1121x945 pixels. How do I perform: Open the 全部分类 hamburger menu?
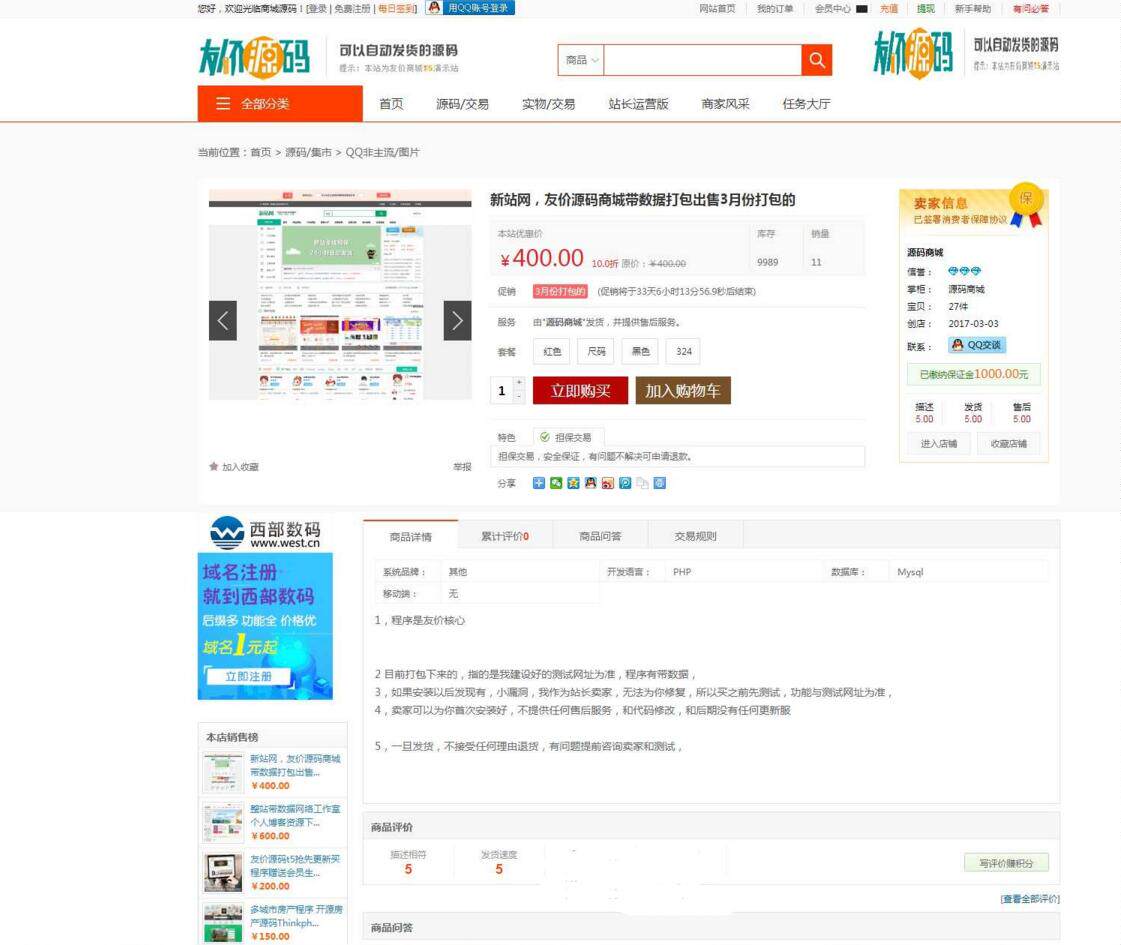coord(280,104)
